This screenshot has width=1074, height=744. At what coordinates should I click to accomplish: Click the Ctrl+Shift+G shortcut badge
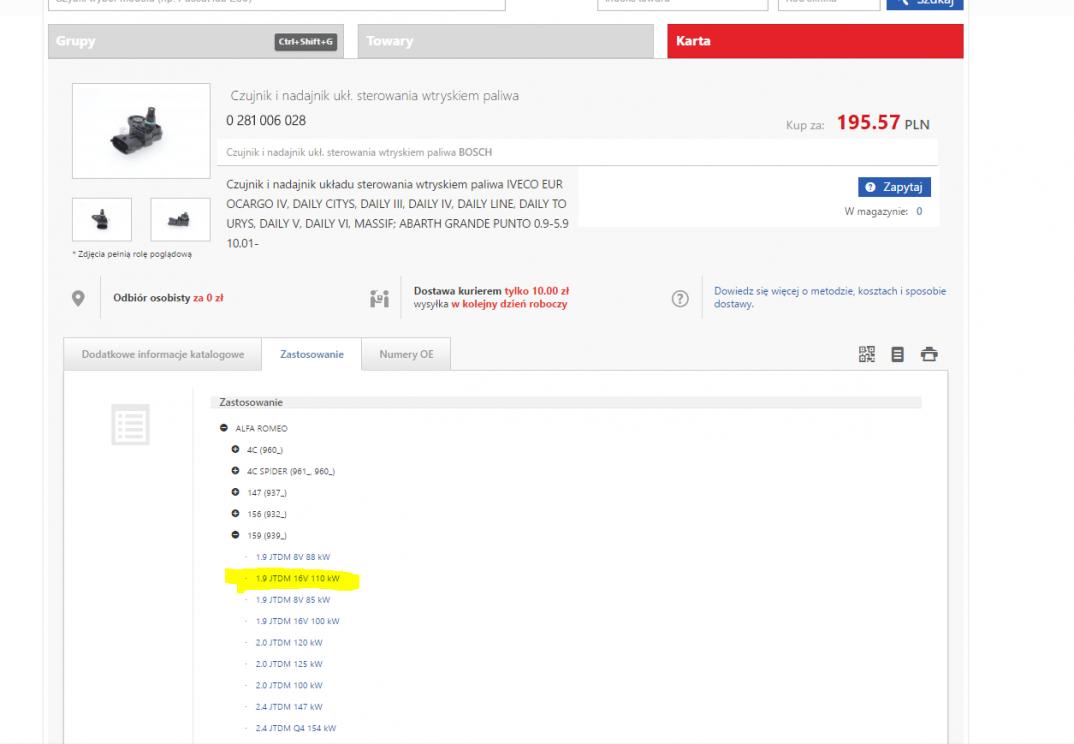pos(305,42)
